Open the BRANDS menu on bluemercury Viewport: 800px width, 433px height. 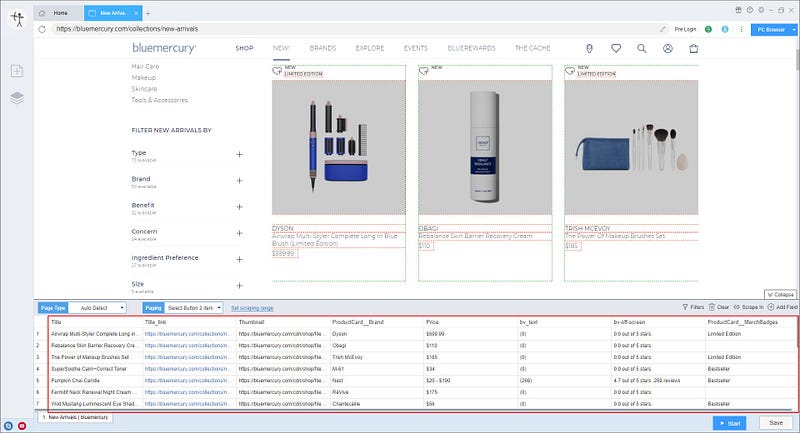[x=322, y=47]
